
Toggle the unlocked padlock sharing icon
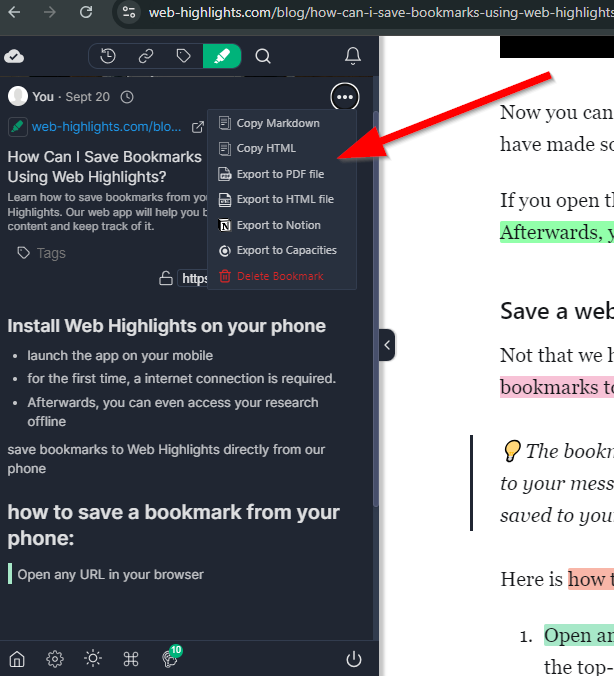coord(166,278)
